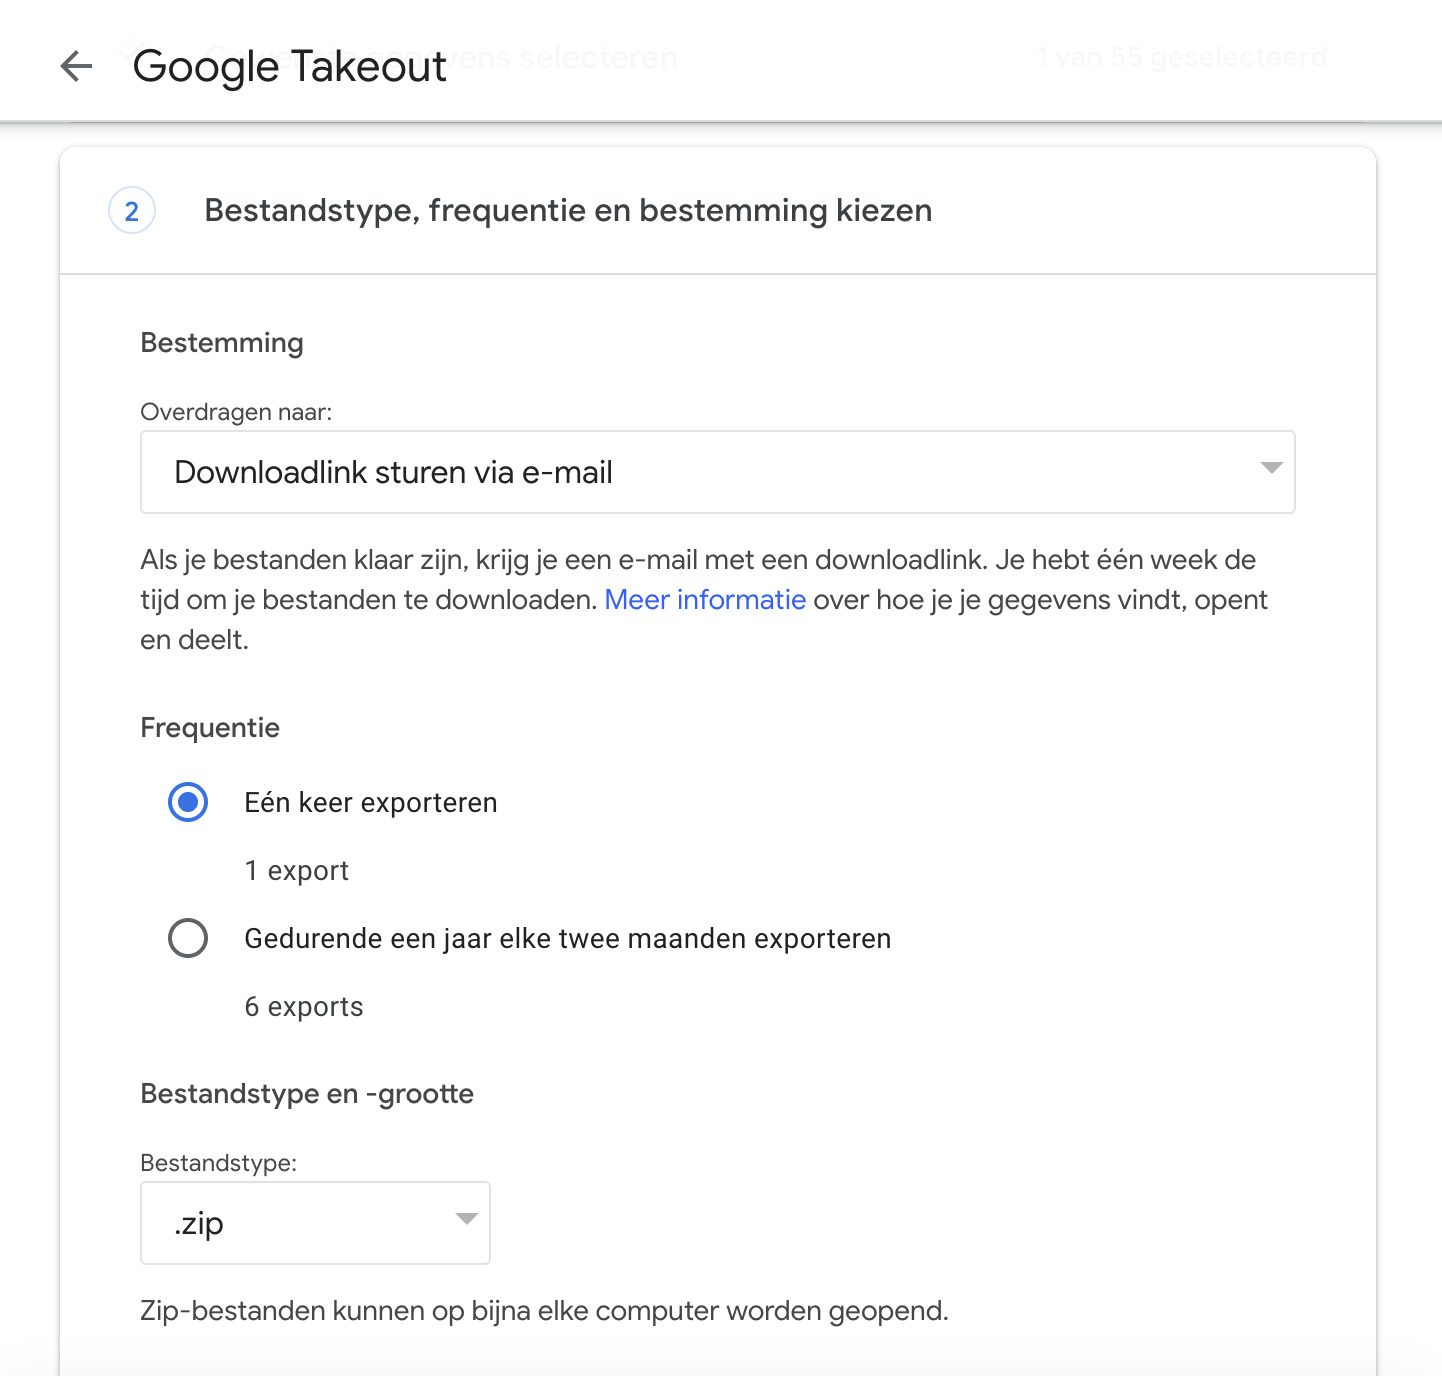Click the "Overdragen naar:" field label
The height and width of the screenshot is (1376, 1442).
click(x=236, y=412)
